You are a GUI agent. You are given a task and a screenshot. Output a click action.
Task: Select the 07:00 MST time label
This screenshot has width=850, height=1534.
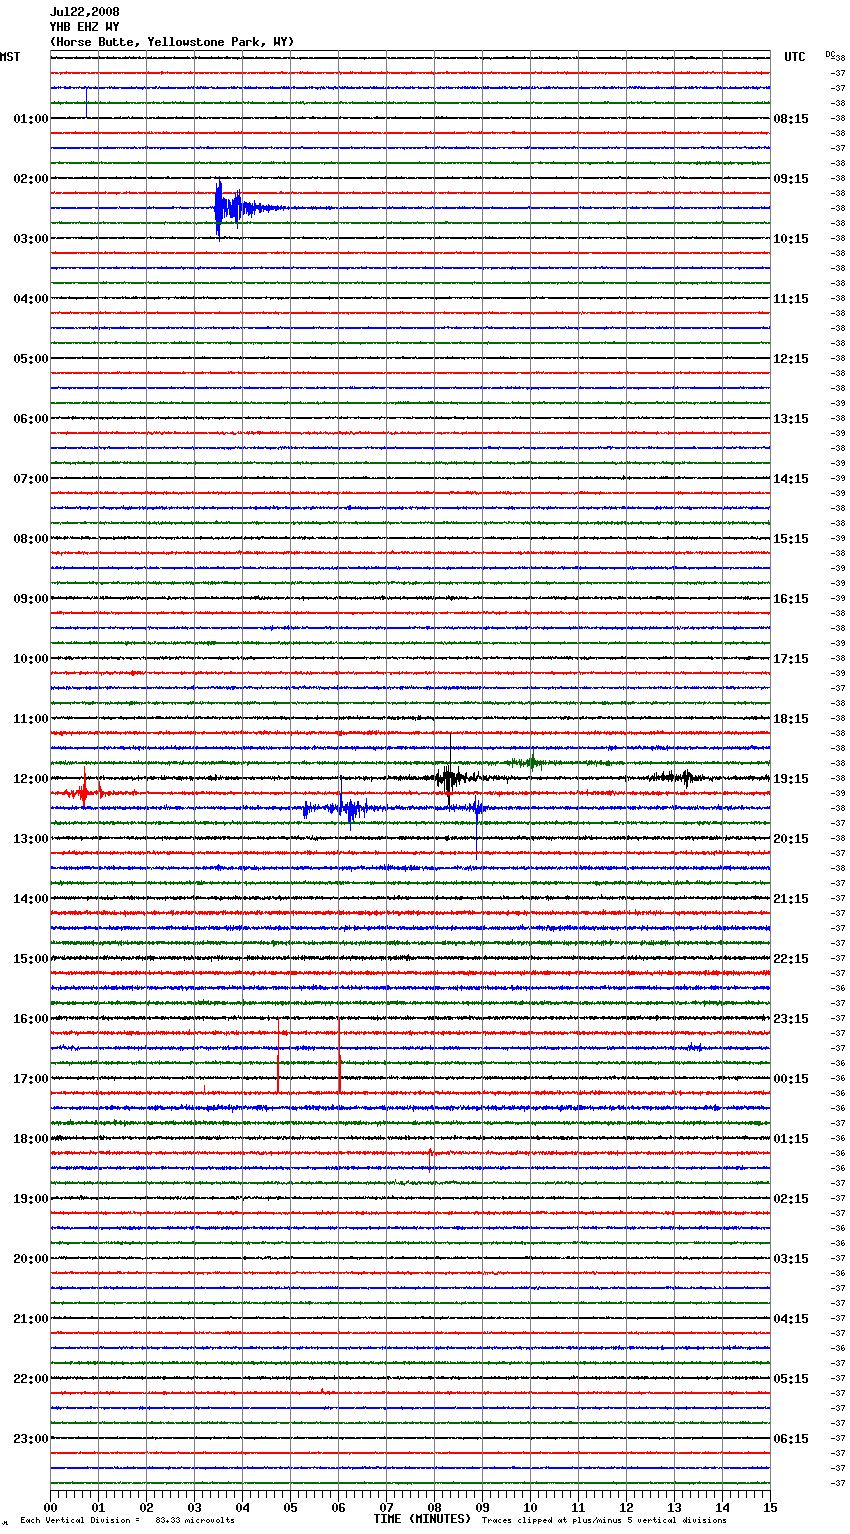coord(30,479)
